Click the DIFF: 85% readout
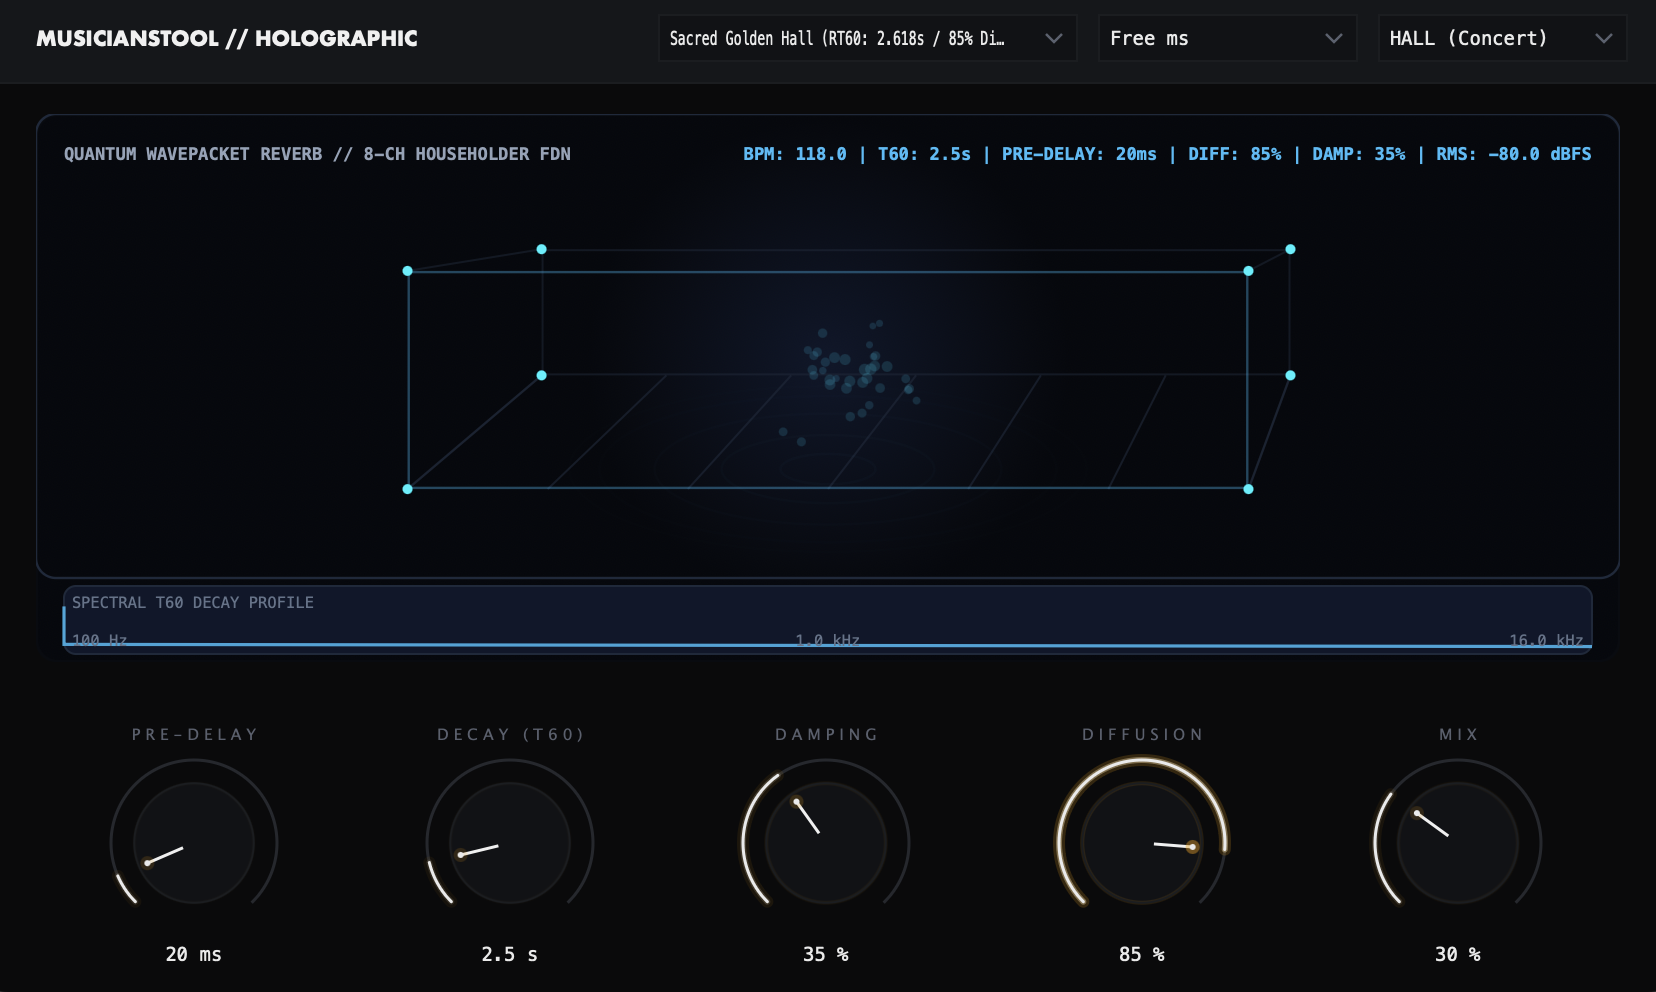This screenshot has width=1656, height=992. pos(1235,154)
